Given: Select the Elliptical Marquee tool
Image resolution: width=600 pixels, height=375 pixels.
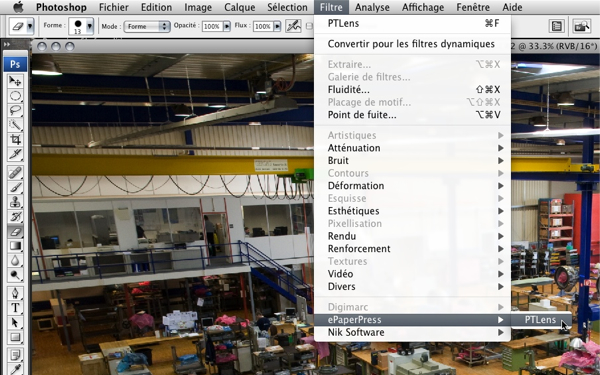Looking at the screenshot, I should pos(15,95).
